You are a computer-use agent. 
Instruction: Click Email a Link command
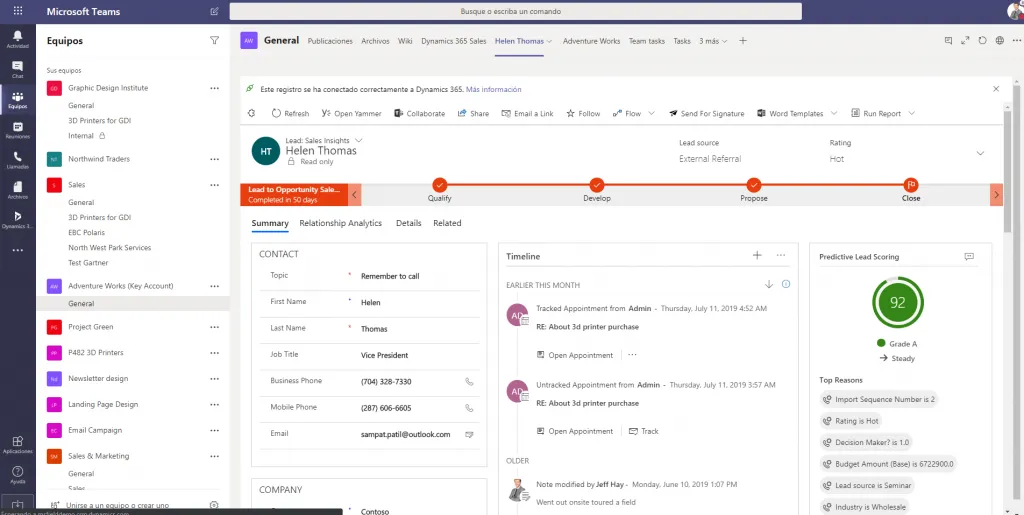[x=527, y=114]
